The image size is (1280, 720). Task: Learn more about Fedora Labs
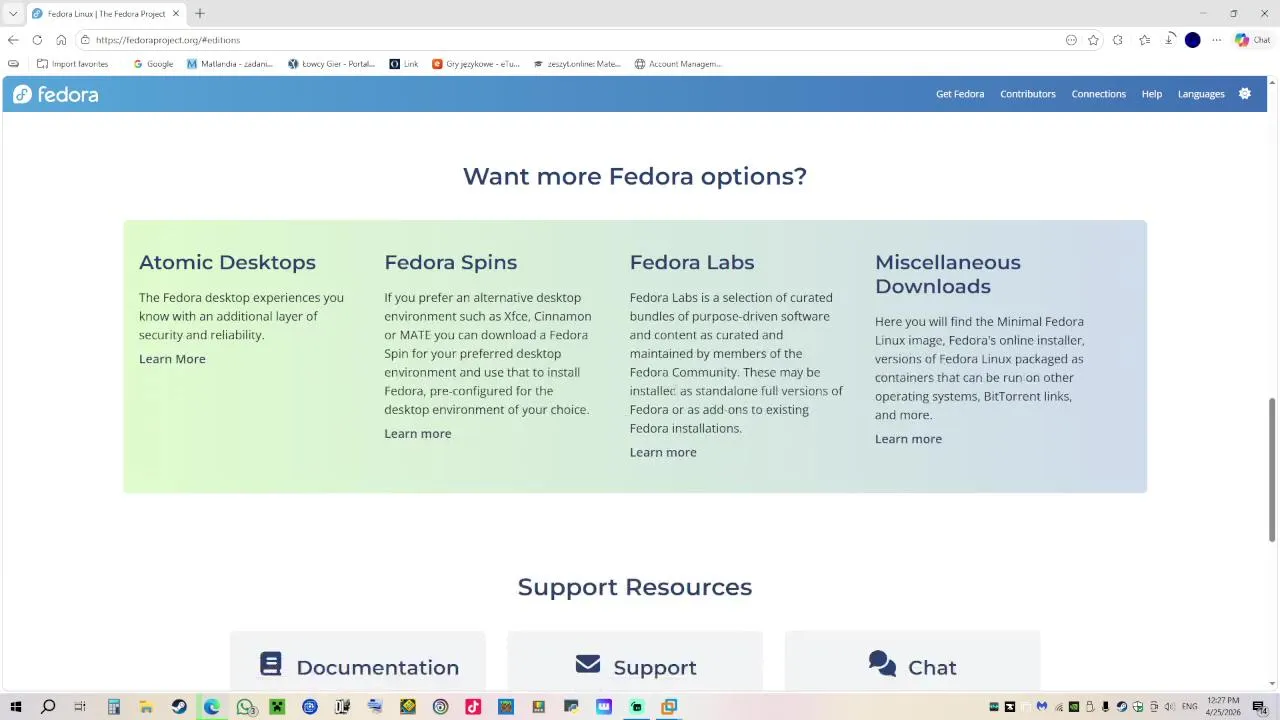tap(663, 453)
